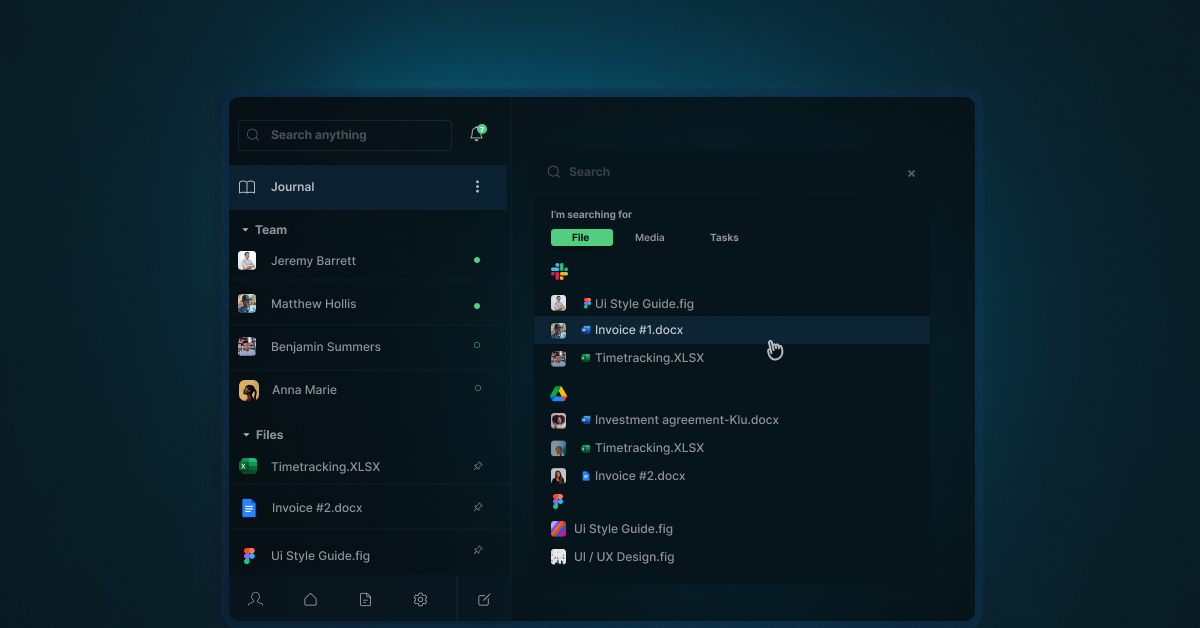The height and width of the screenshot is (628, 1200).
Task: Switch searching filter to Tasks
Action: tap(723, 237)
